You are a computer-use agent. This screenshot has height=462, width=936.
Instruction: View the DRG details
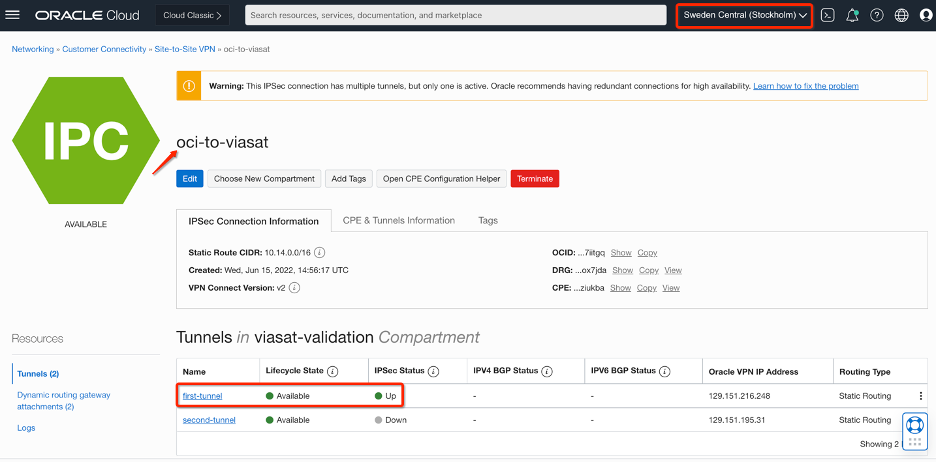click(673, 270)
